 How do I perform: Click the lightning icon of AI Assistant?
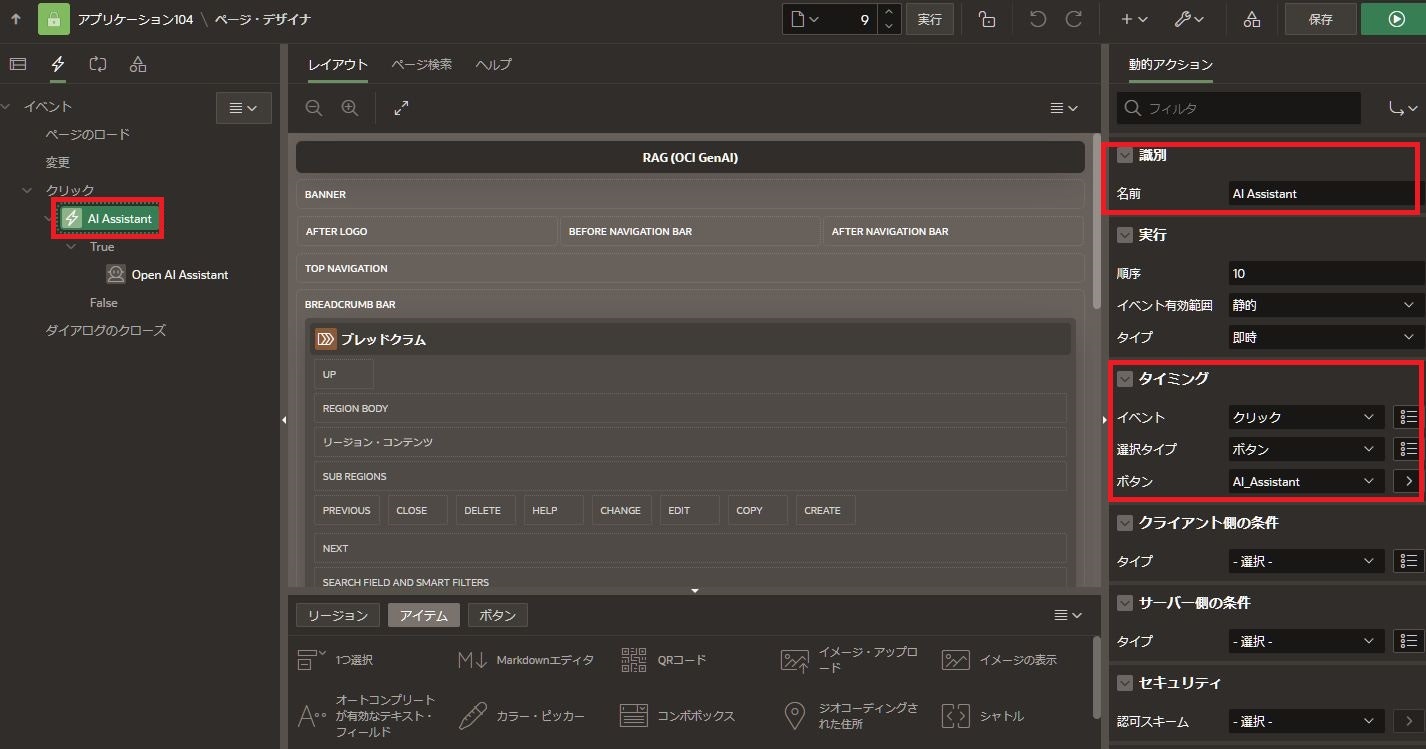pos(72,218)
